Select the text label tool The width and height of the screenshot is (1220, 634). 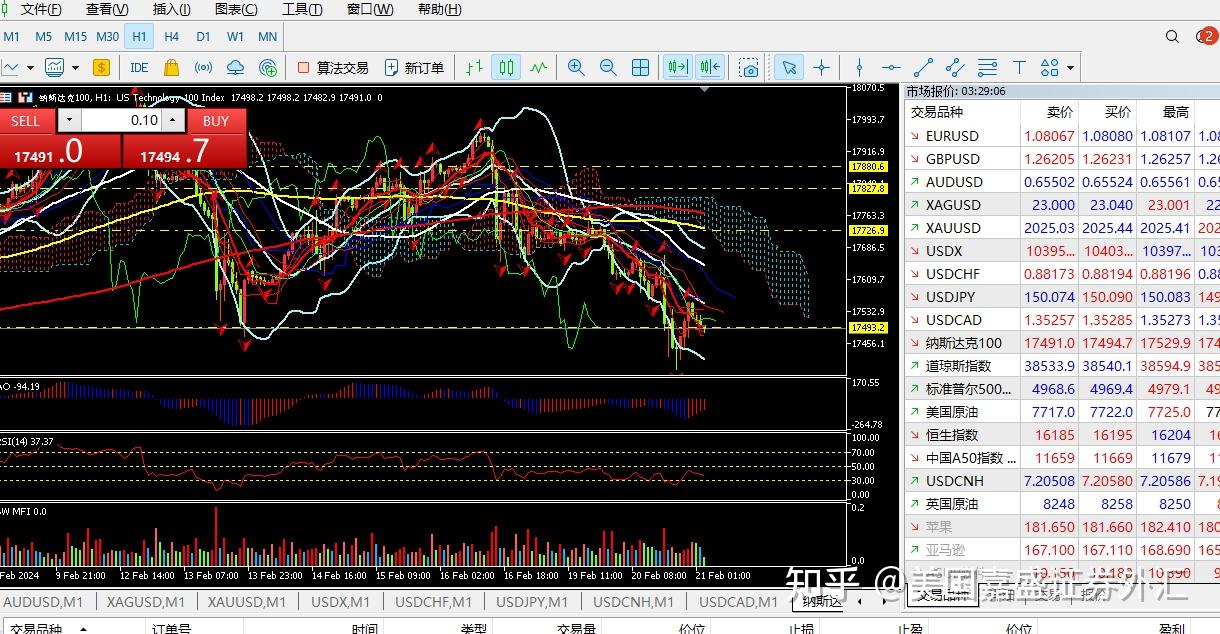tap(1019, 68)
